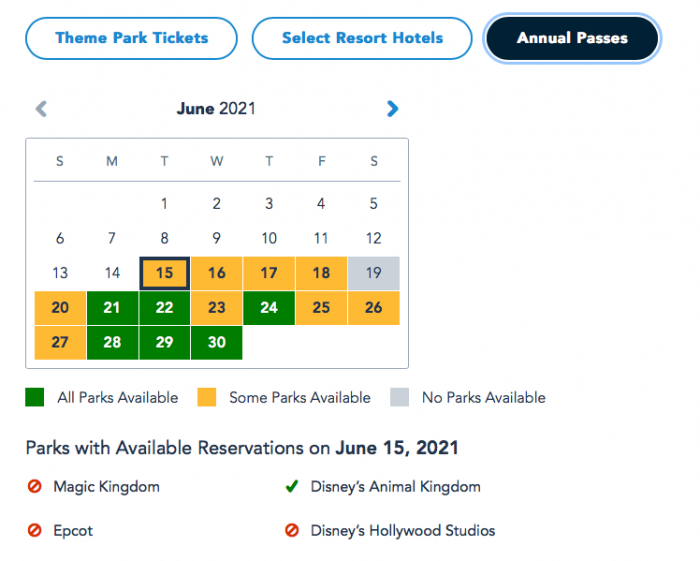The image size is (700, 561).
Task: Click the gray No Parks Available swatch
Action: point(400,398)
